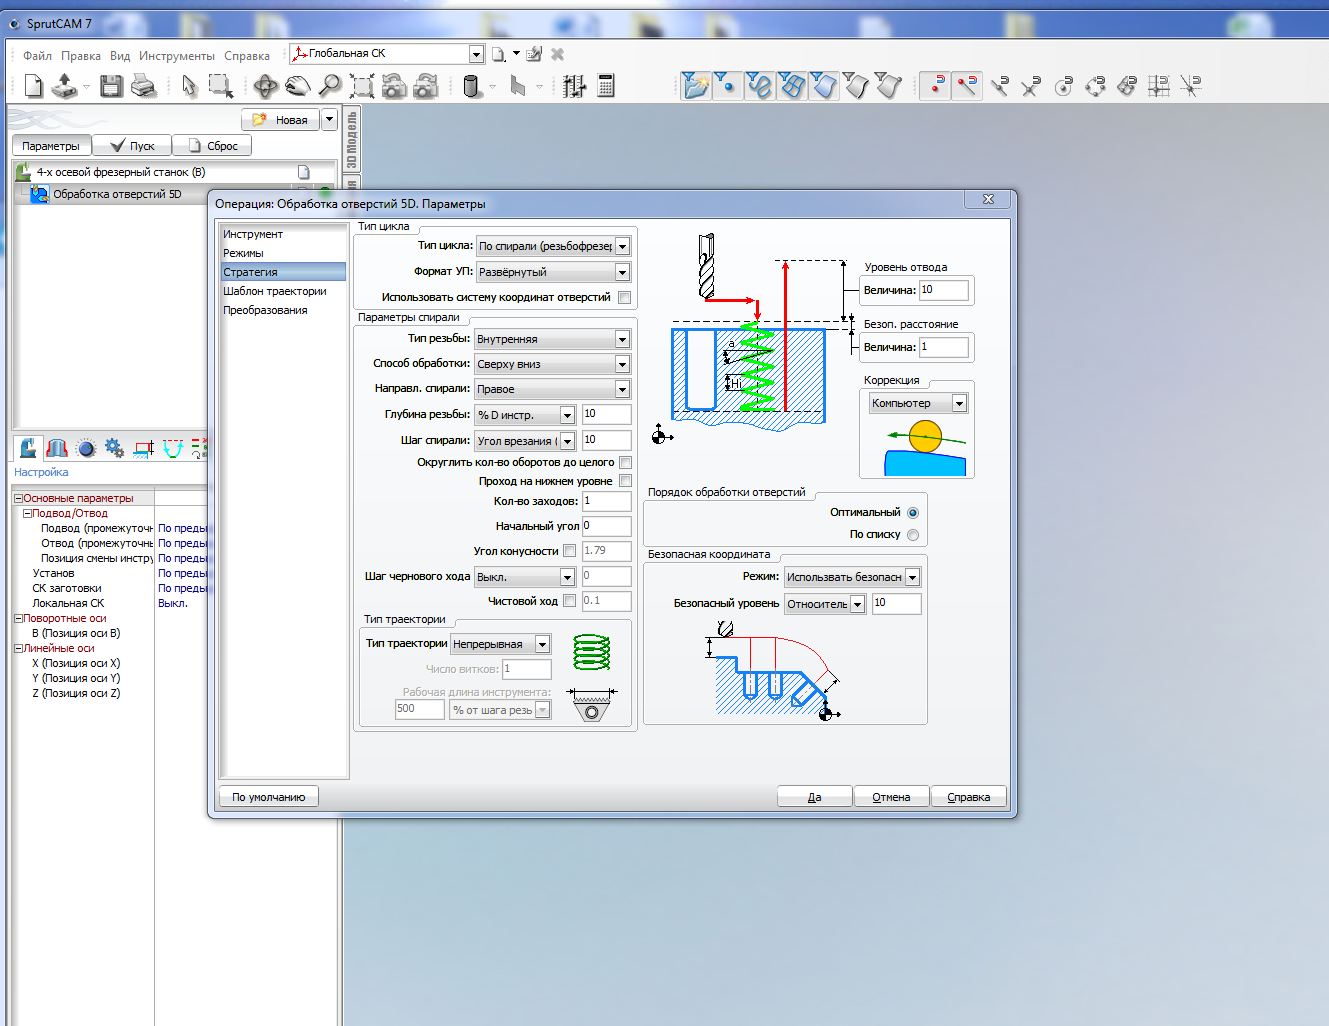Create a new project with the blank page icon
The image size is (1329, 1026).
(x=34, y=87)
